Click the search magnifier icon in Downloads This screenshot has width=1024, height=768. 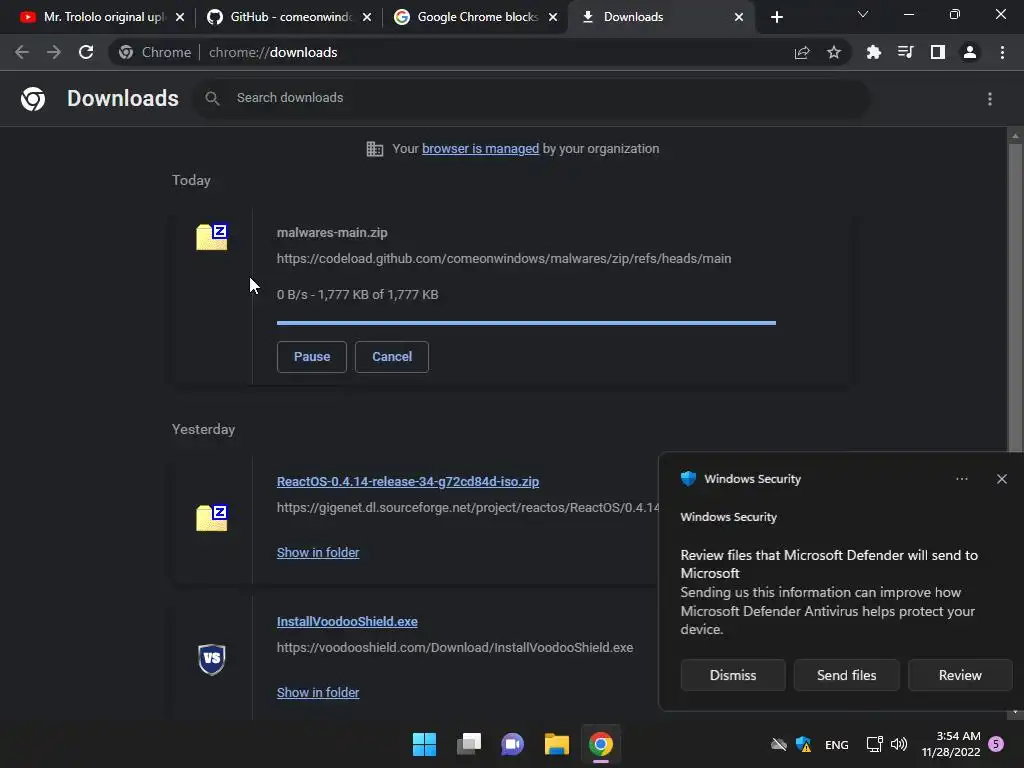pyautogui.click(x=212, y=99)
